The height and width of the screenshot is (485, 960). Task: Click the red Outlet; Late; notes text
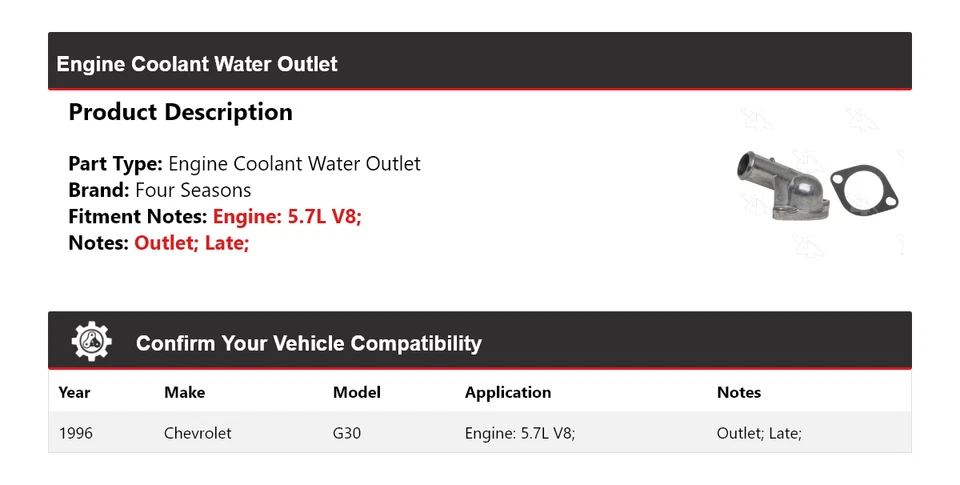tap(191, 242)
